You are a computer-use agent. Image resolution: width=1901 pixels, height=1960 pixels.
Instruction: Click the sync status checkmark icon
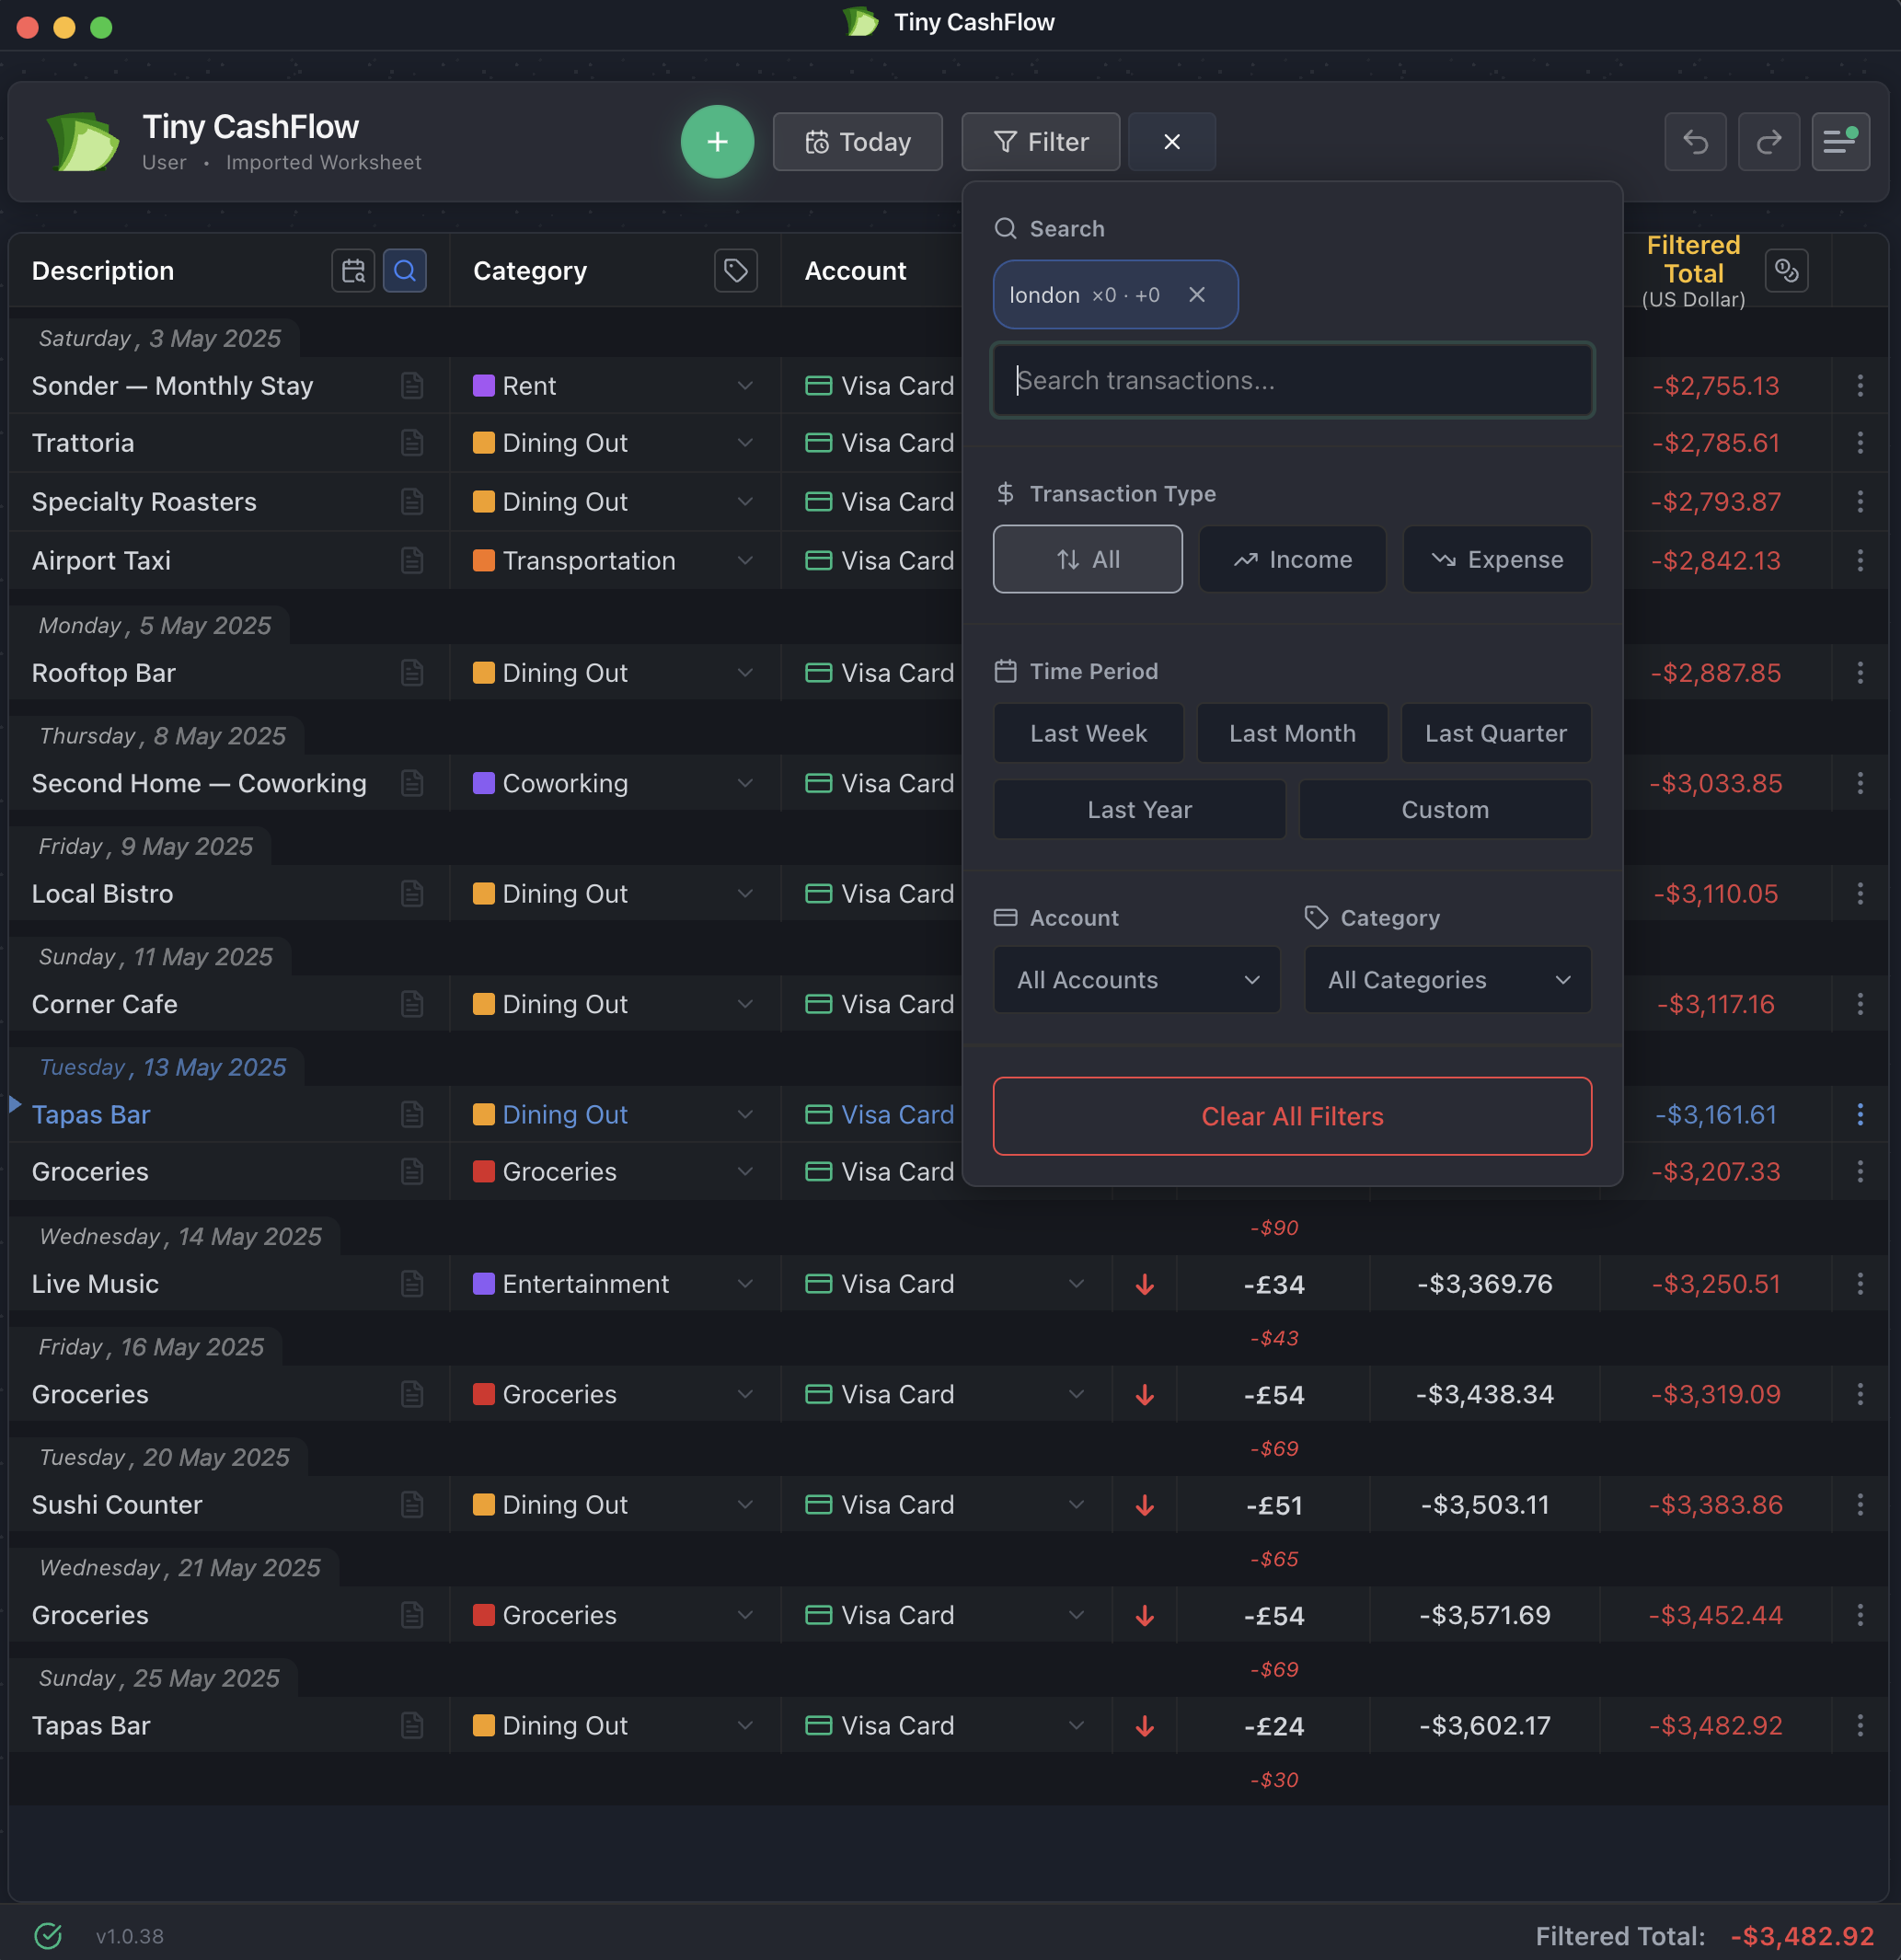(x=48, y=1937)
